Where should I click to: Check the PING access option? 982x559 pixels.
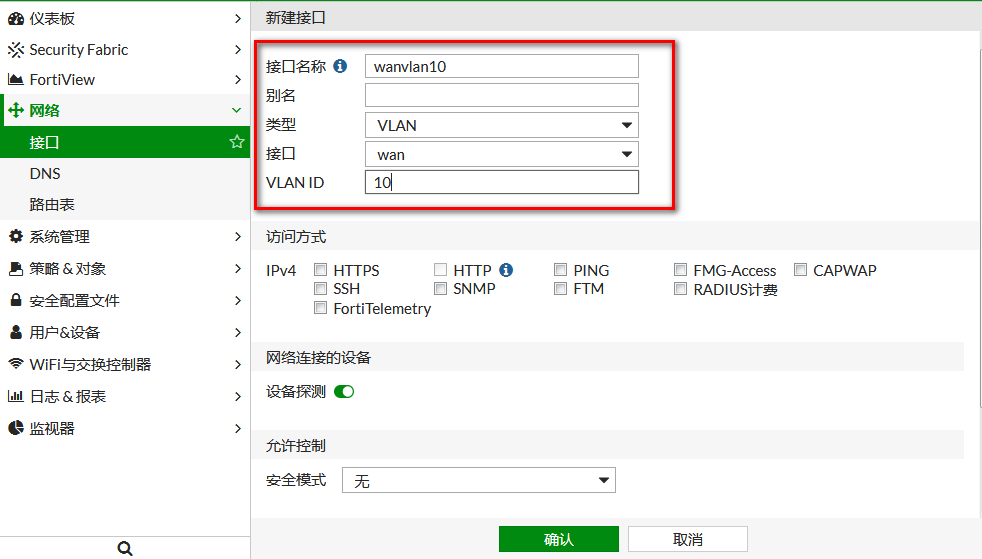(561, 270)
